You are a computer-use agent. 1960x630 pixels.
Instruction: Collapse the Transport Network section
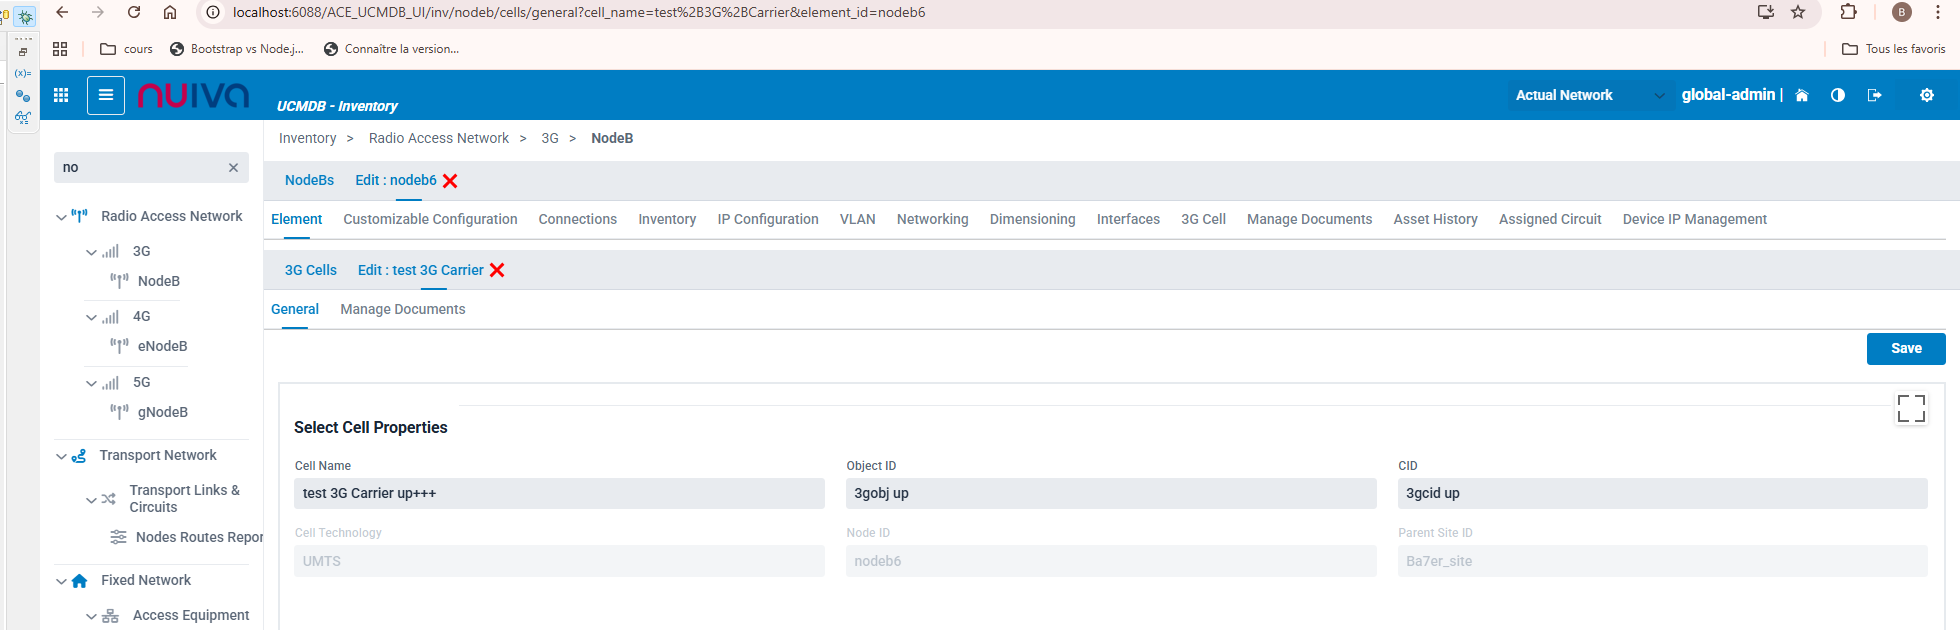(x=61, y=456)
